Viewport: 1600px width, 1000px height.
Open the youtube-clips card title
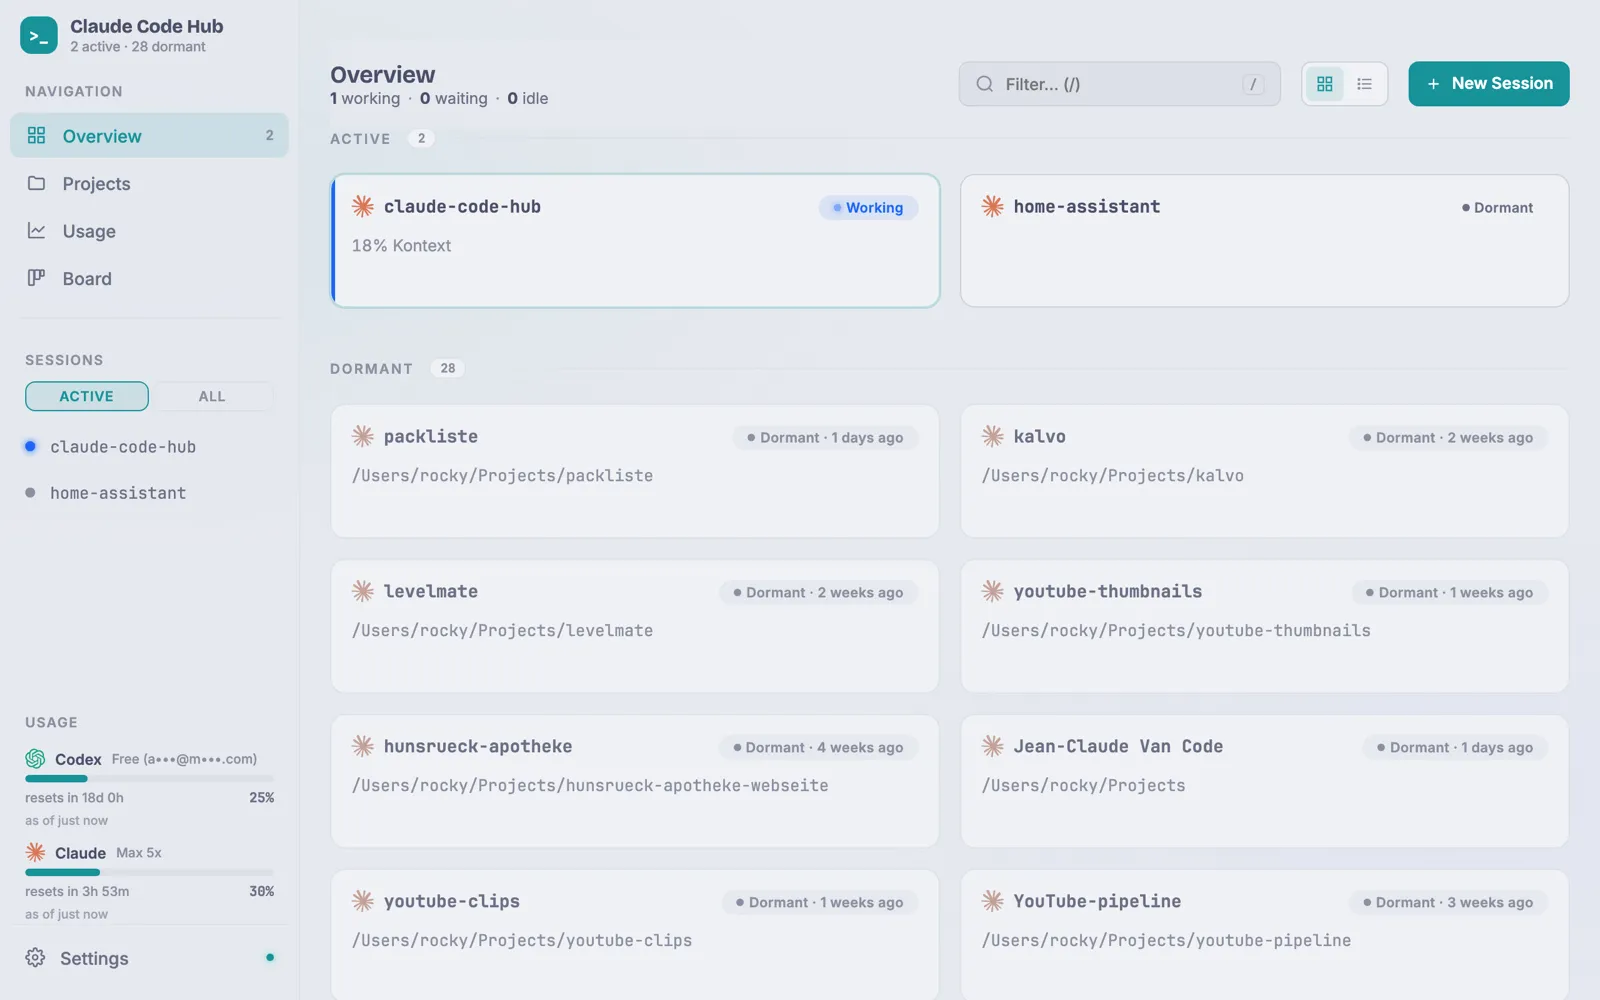(x=452, y=901)
